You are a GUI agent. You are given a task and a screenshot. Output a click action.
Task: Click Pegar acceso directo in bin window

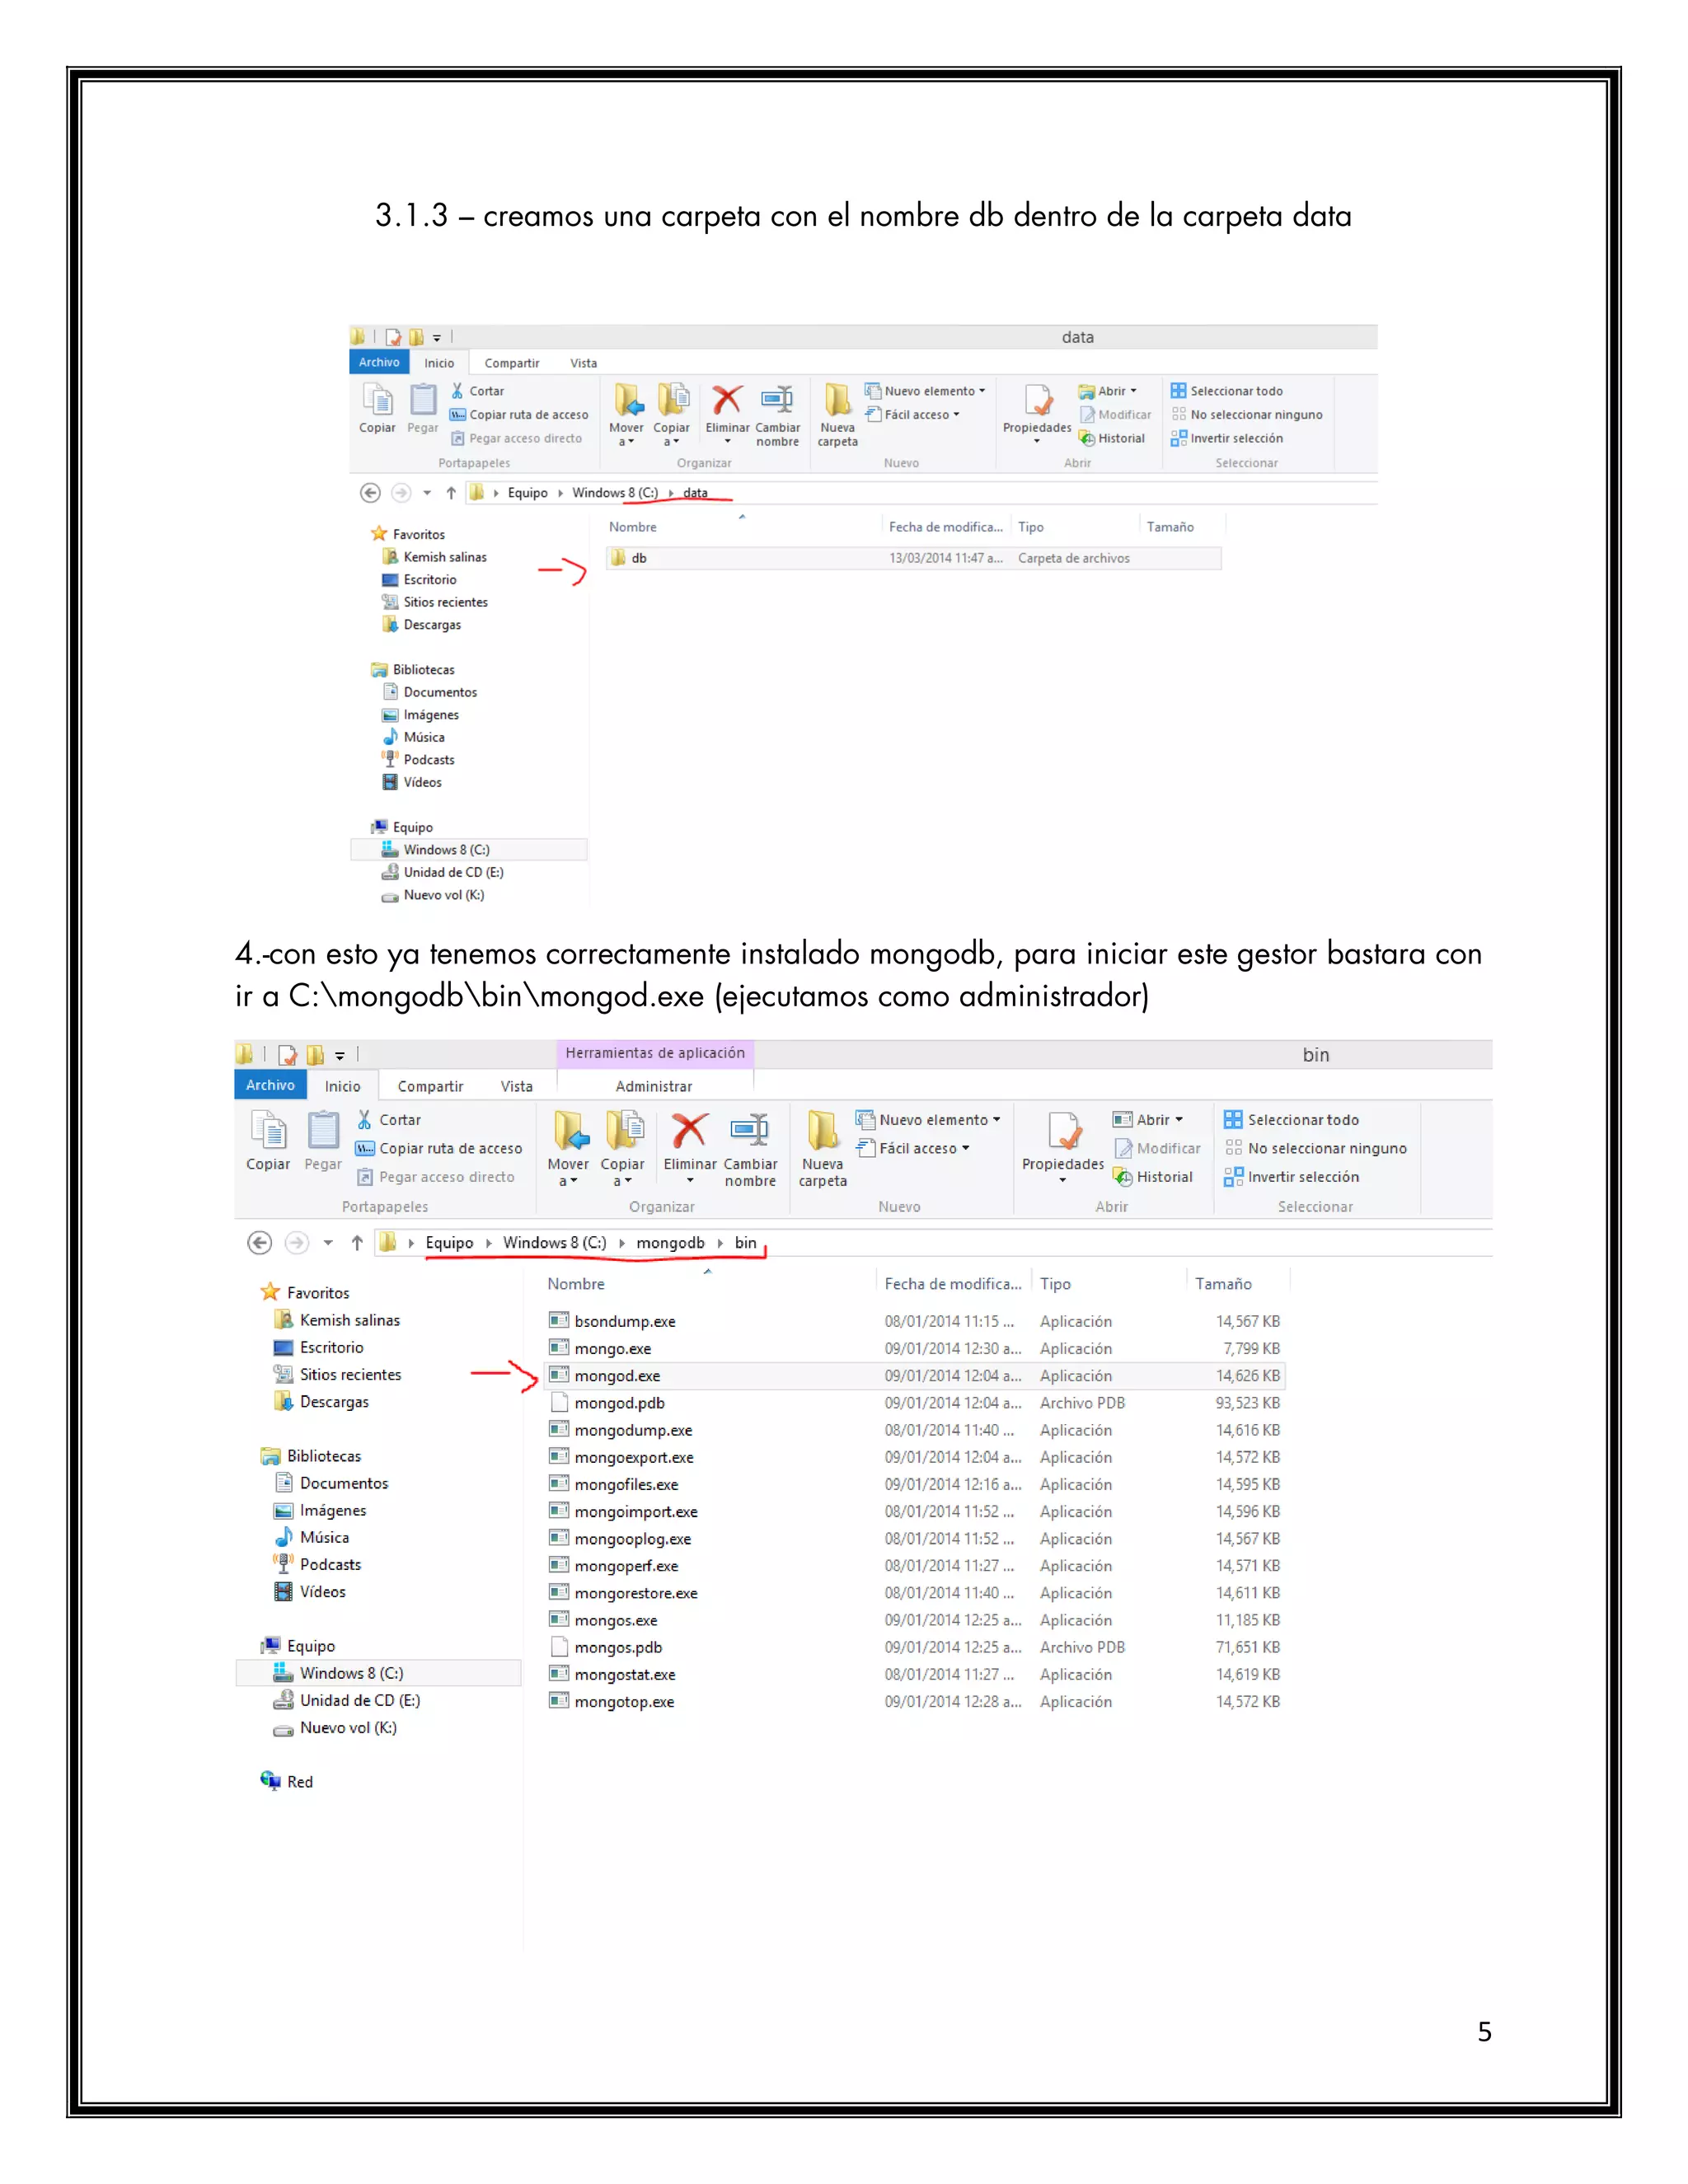pos(436,1176)
